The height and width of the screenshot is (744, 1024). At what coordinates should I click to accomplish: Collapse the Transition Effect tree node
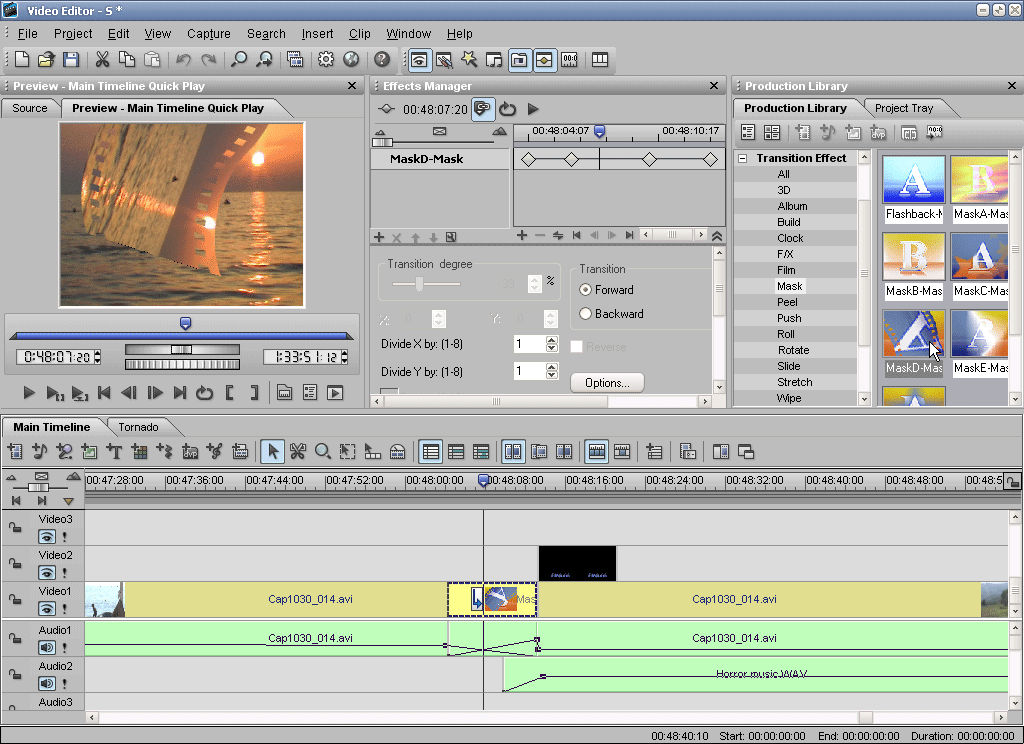743,159
